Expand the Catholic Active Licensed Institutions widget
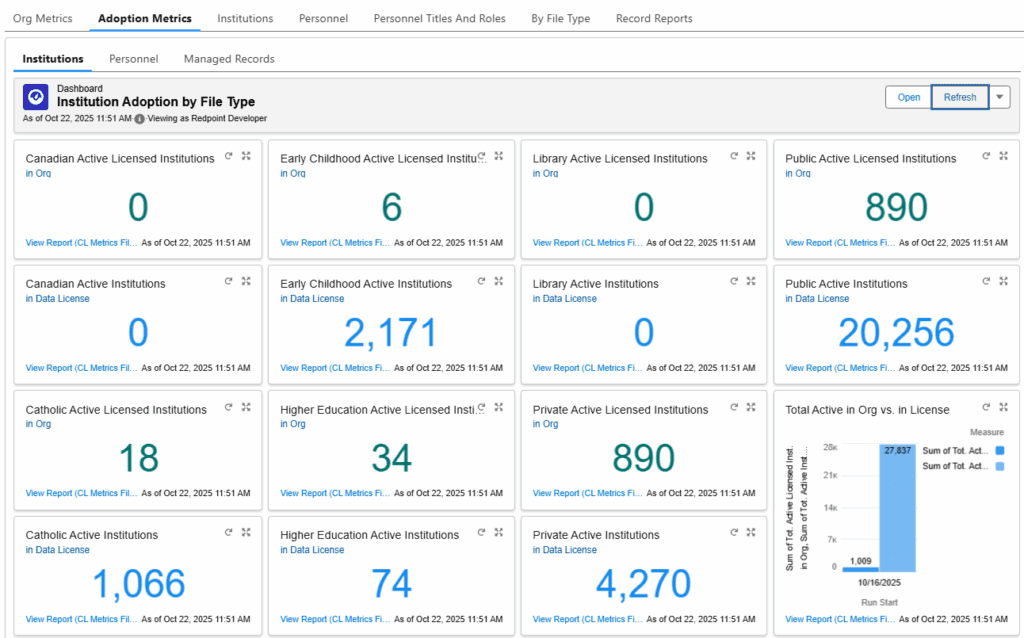Image resolution: width=1024 pixels, height=638 pixels. tap(247, 407)
